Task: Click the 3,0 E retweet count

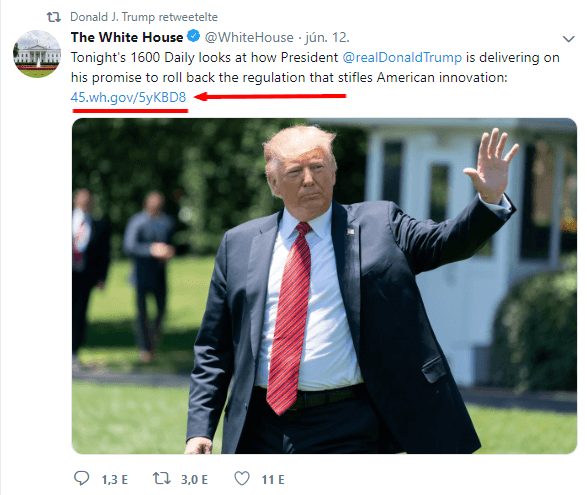Action: (x=194, y=480)
